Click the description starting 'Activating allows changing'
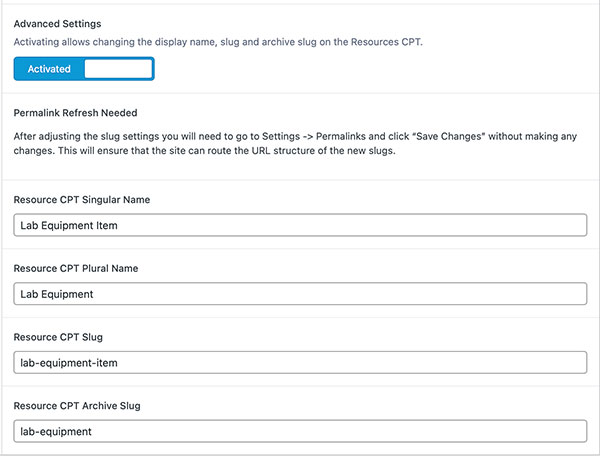Image resolution: width=600 pixels, height=456 pixels. click(x=218, y=42)
